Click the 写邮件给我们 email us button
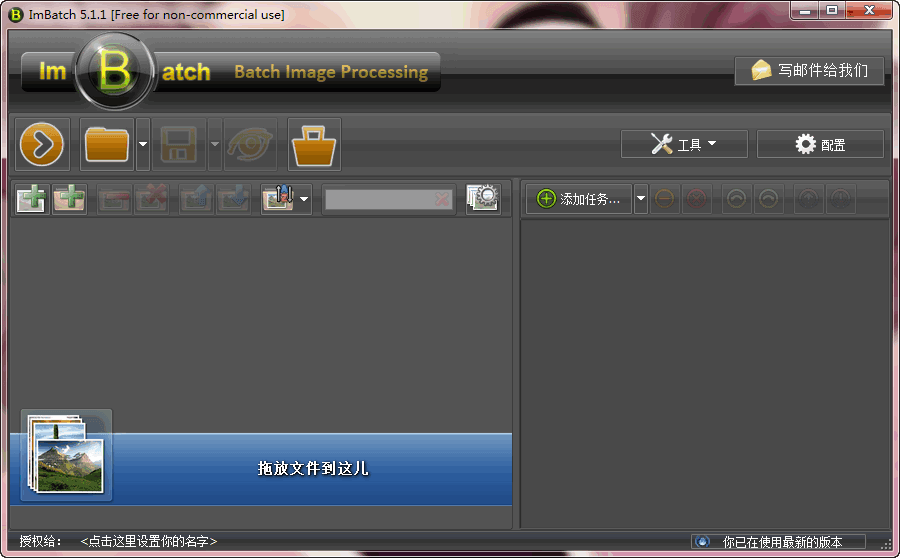 pyautogui.click(x=809, y=70)
